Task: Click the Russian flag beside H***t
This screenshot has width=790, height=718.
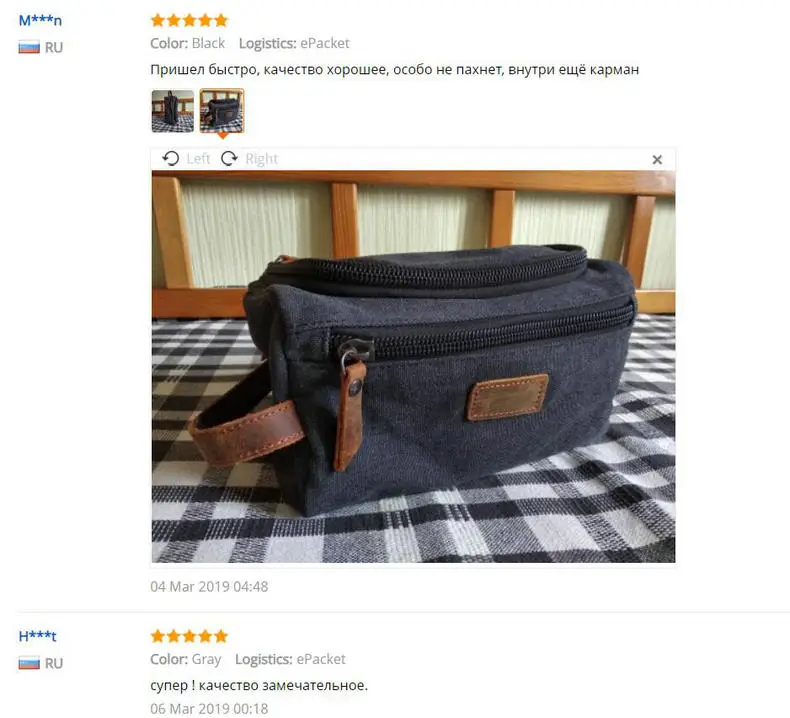Action: click(29, 663)
